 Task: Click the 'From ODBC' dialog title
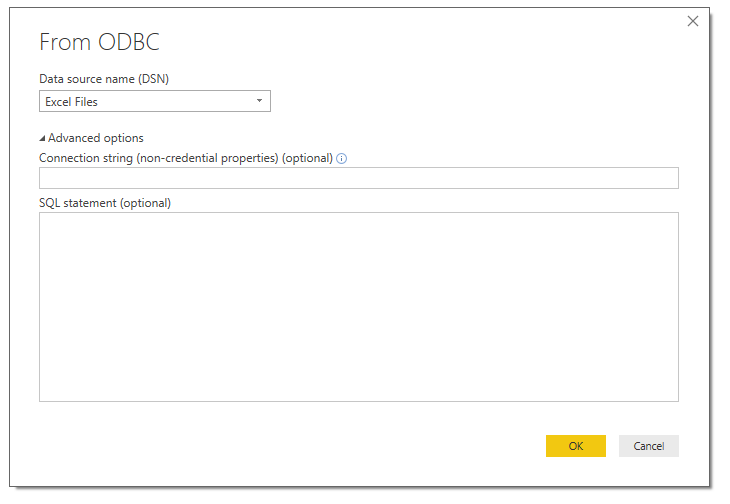pos(99,42)
